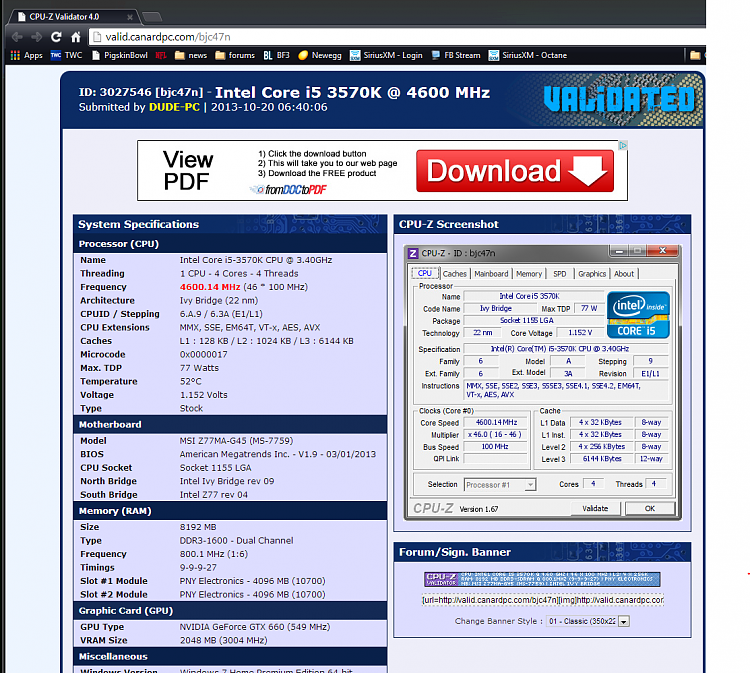Open the news bookmarks folder
Viewport: 750px width, 673px height.
[x=191, y=55]
